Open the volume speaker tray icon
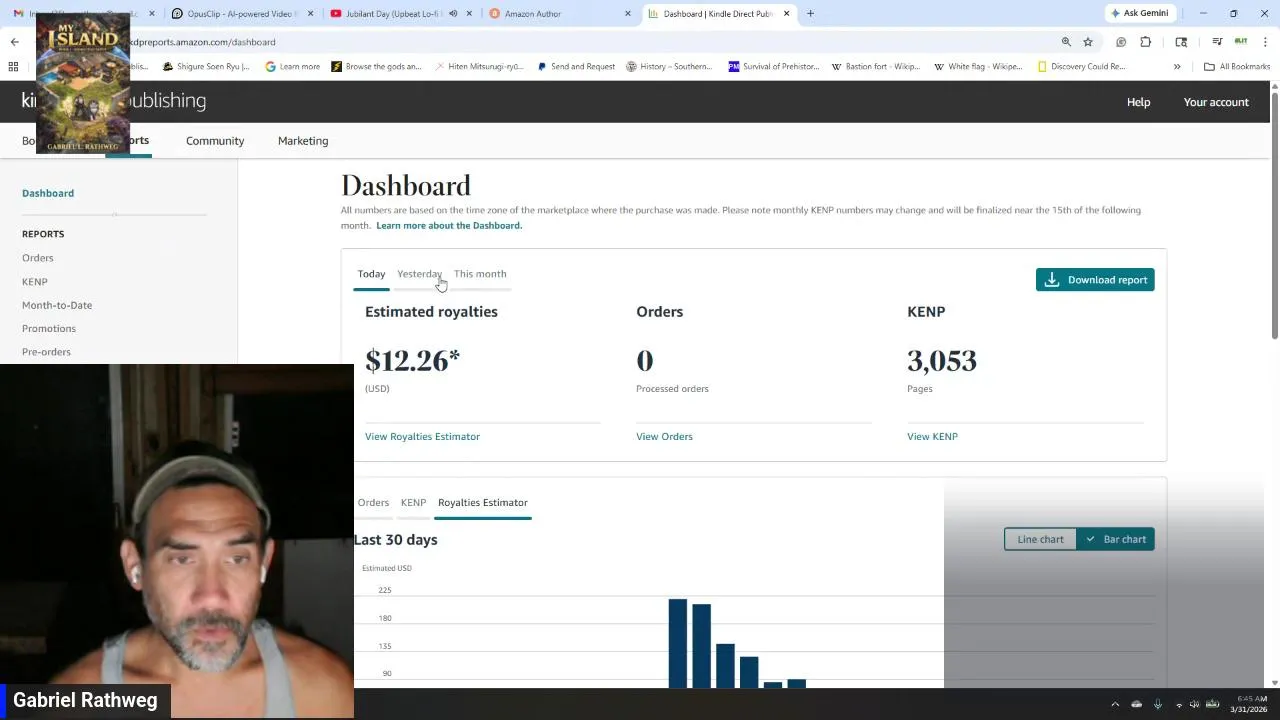This screenshot has width=1280, height=720. coord(1194,704)
